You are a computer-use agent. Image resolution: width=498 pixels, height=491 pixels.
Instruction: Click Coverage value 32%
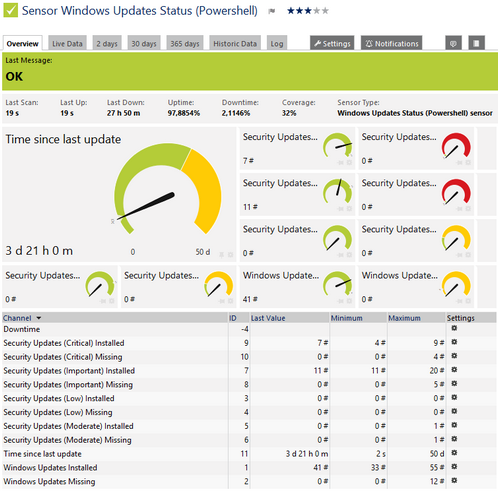(289, 113)
